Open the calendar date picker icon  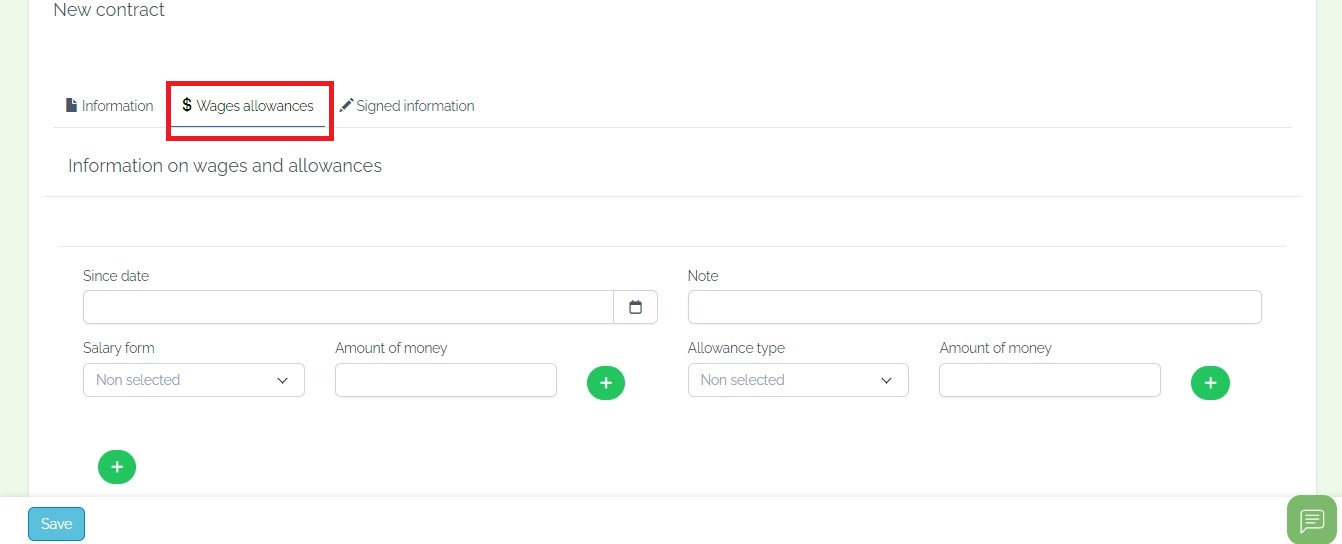(635, 307)
